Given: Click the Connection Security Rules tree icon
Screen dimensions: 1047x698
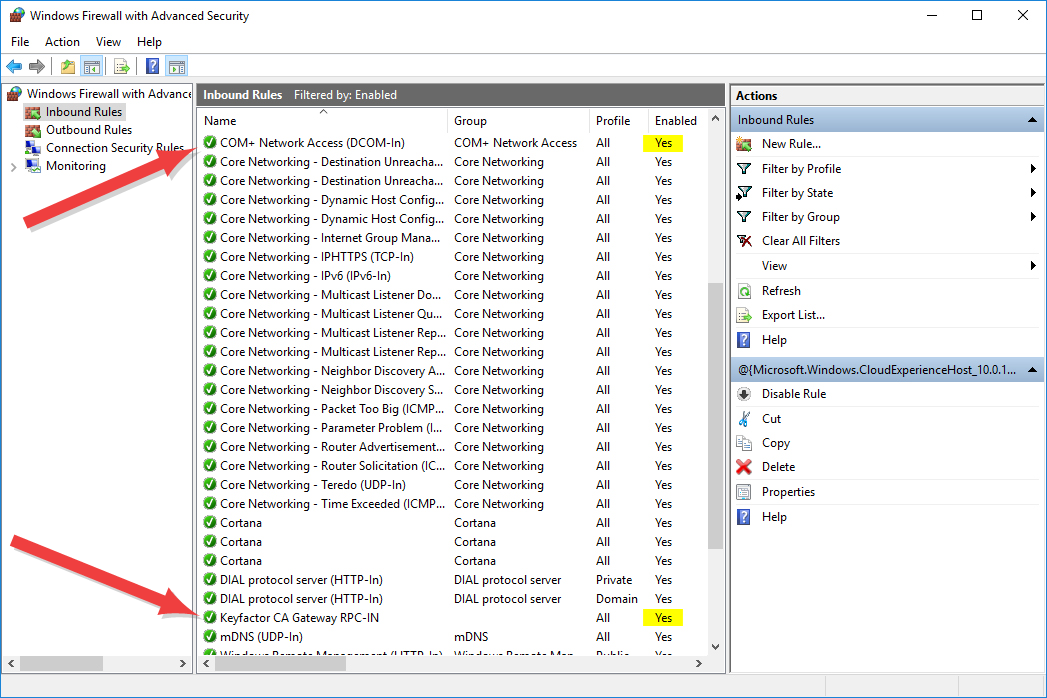Looking at the screenshot, I should (33, 148).
